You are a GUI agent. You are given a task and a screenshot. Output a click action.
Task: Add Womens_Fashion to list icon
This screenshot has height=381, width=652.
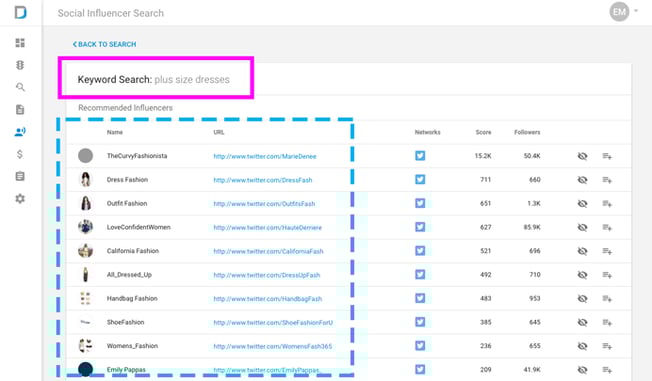(x=607, y=346)
